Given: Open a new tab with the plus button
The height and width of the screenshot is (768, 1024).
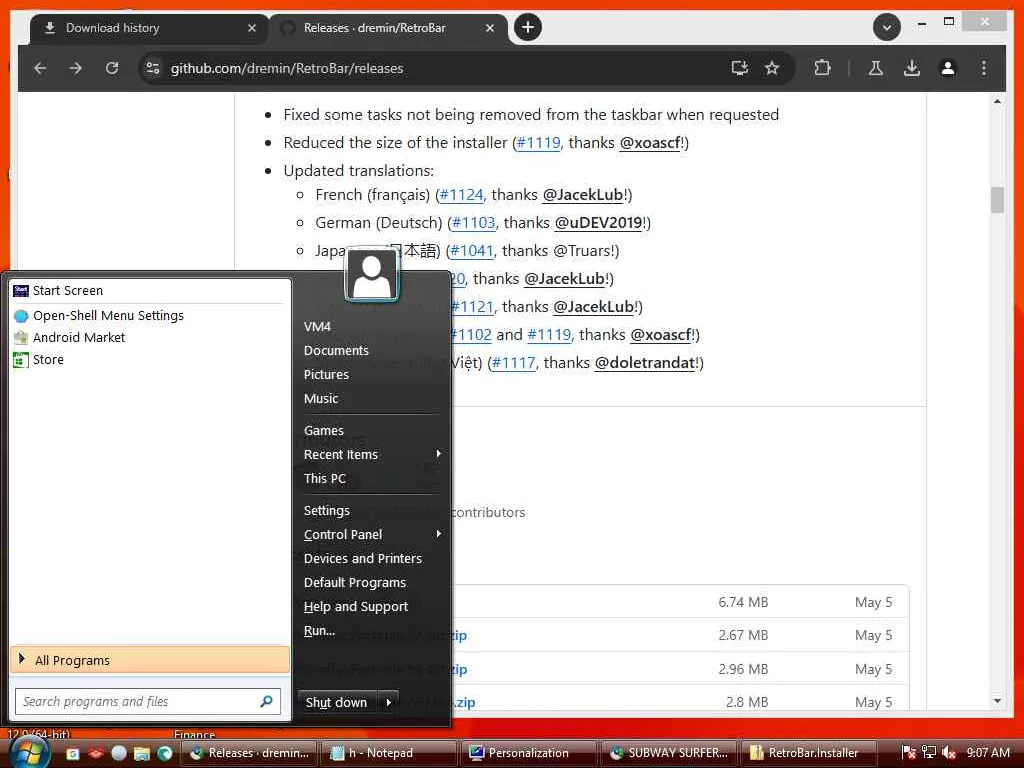Looking at the screenshot, I should pyautogui.click(x=528, y=27).
